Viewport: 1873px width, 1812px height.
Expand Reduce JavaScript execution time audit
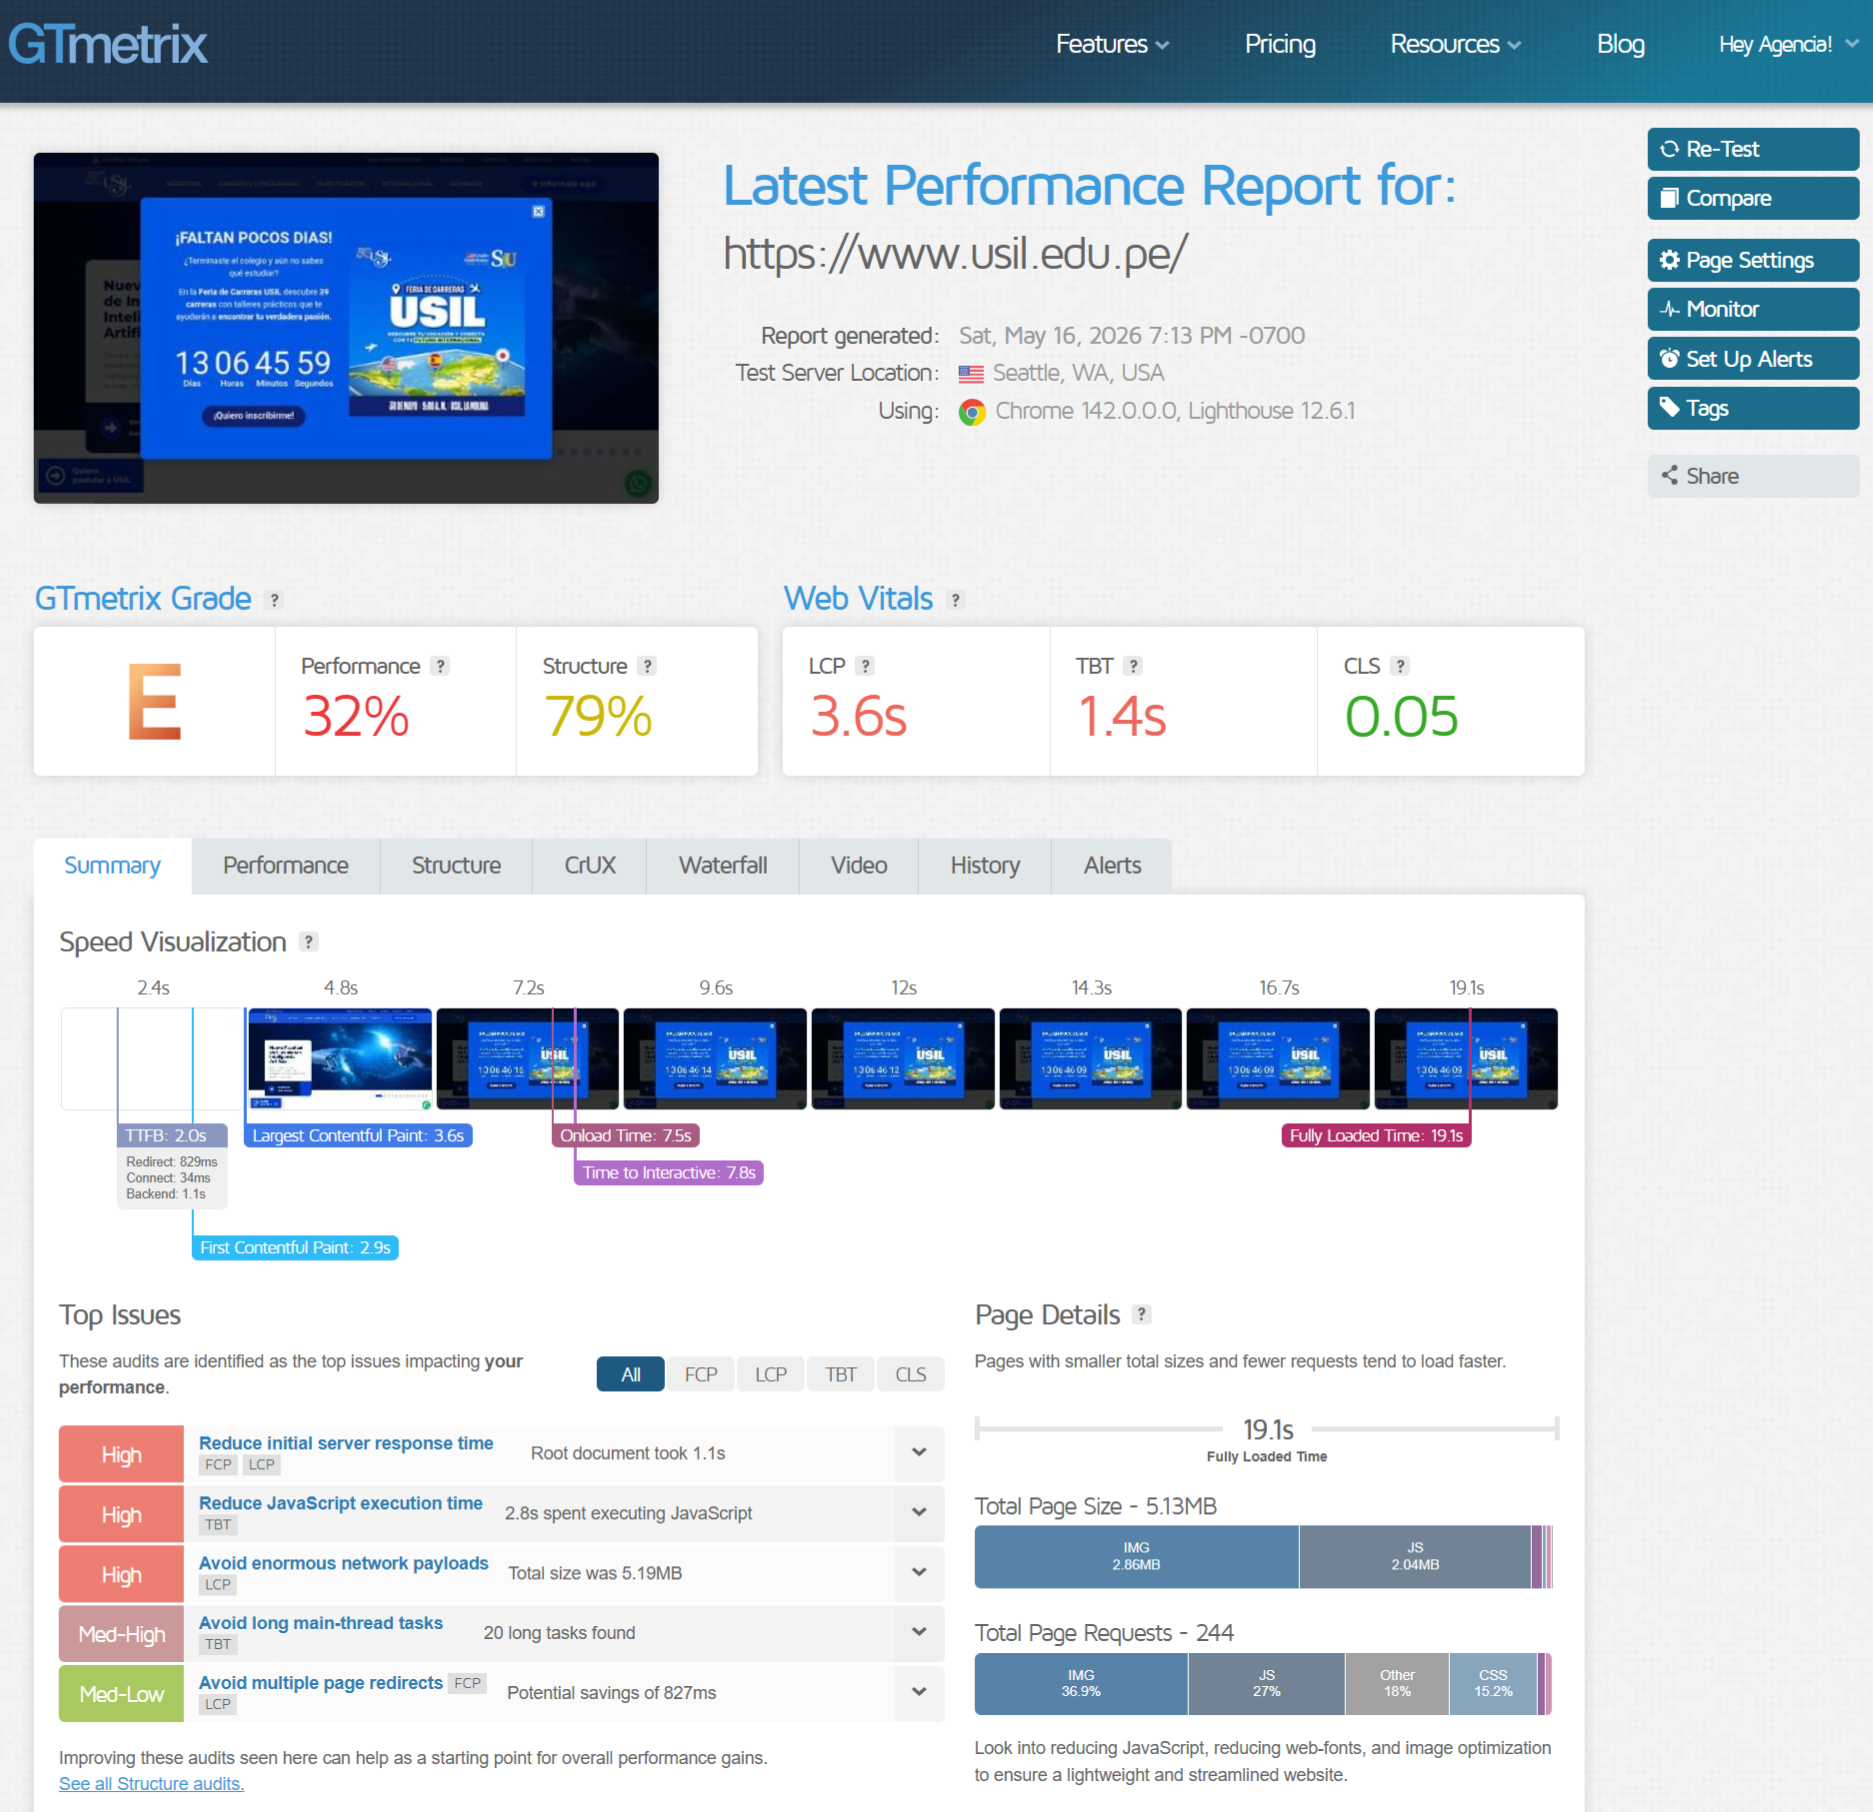(x=919, y=1513)
